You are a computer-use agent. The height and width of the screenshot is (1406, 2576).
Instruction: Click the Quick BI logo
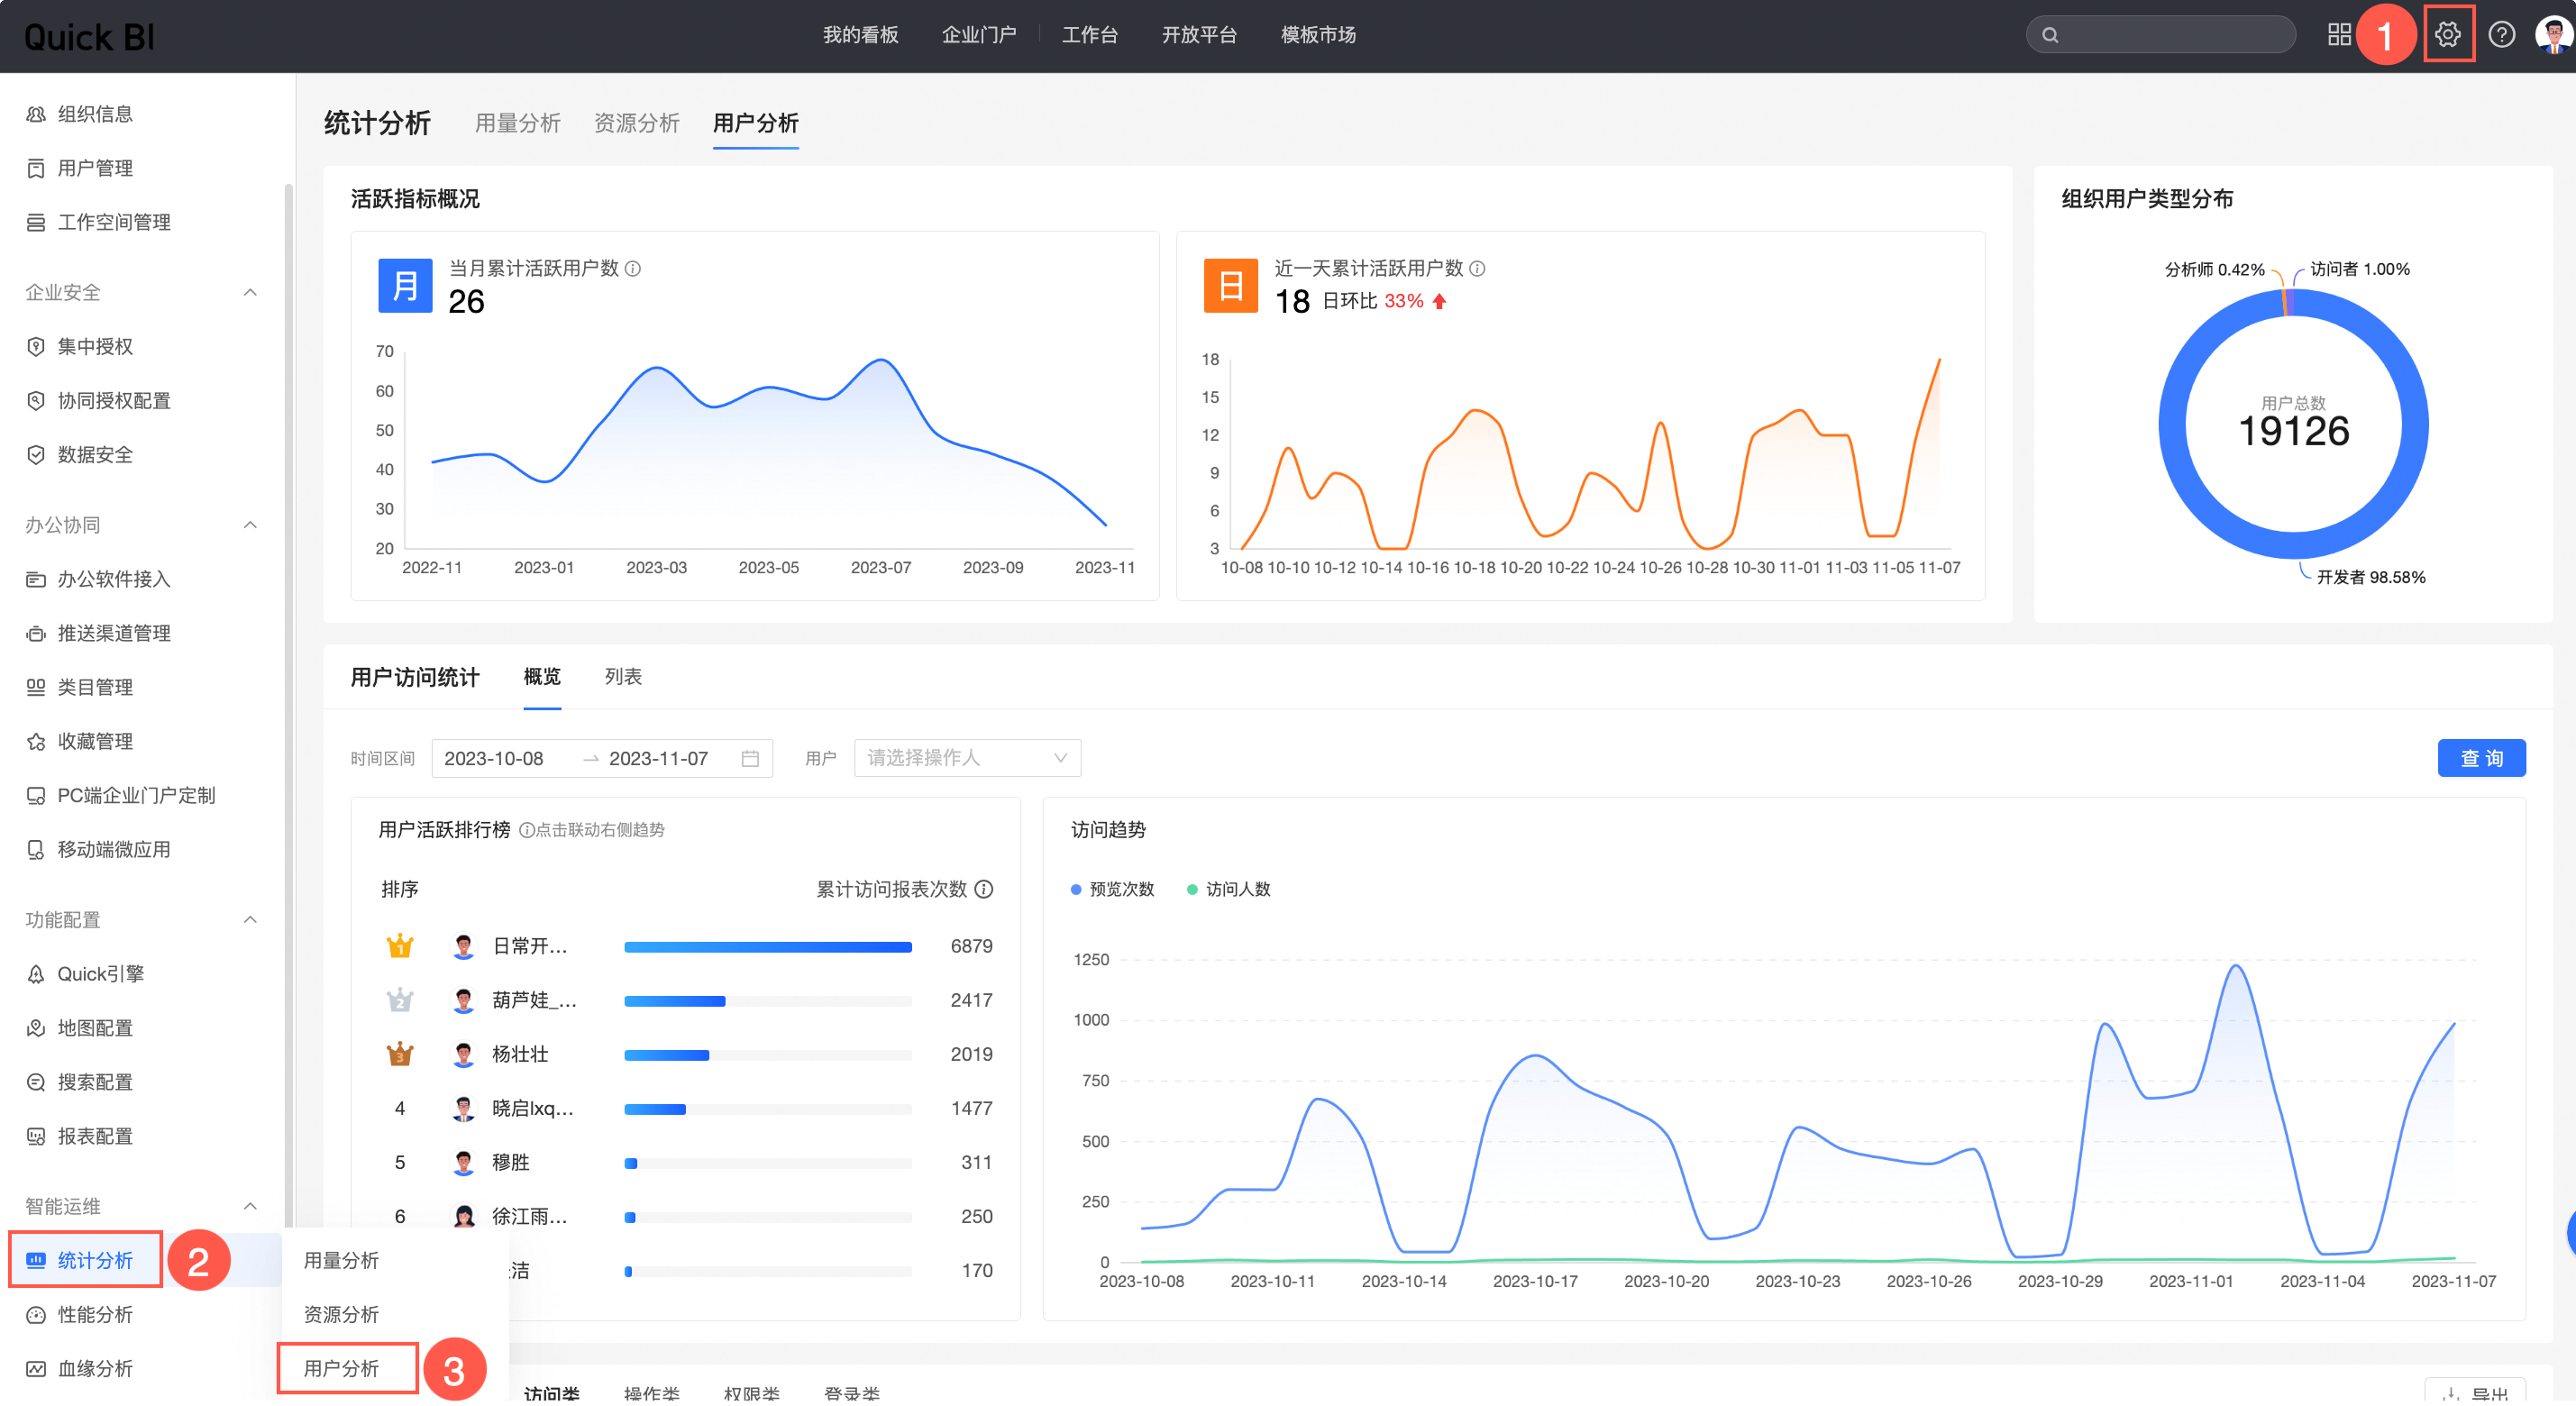[x=89, y=37]
